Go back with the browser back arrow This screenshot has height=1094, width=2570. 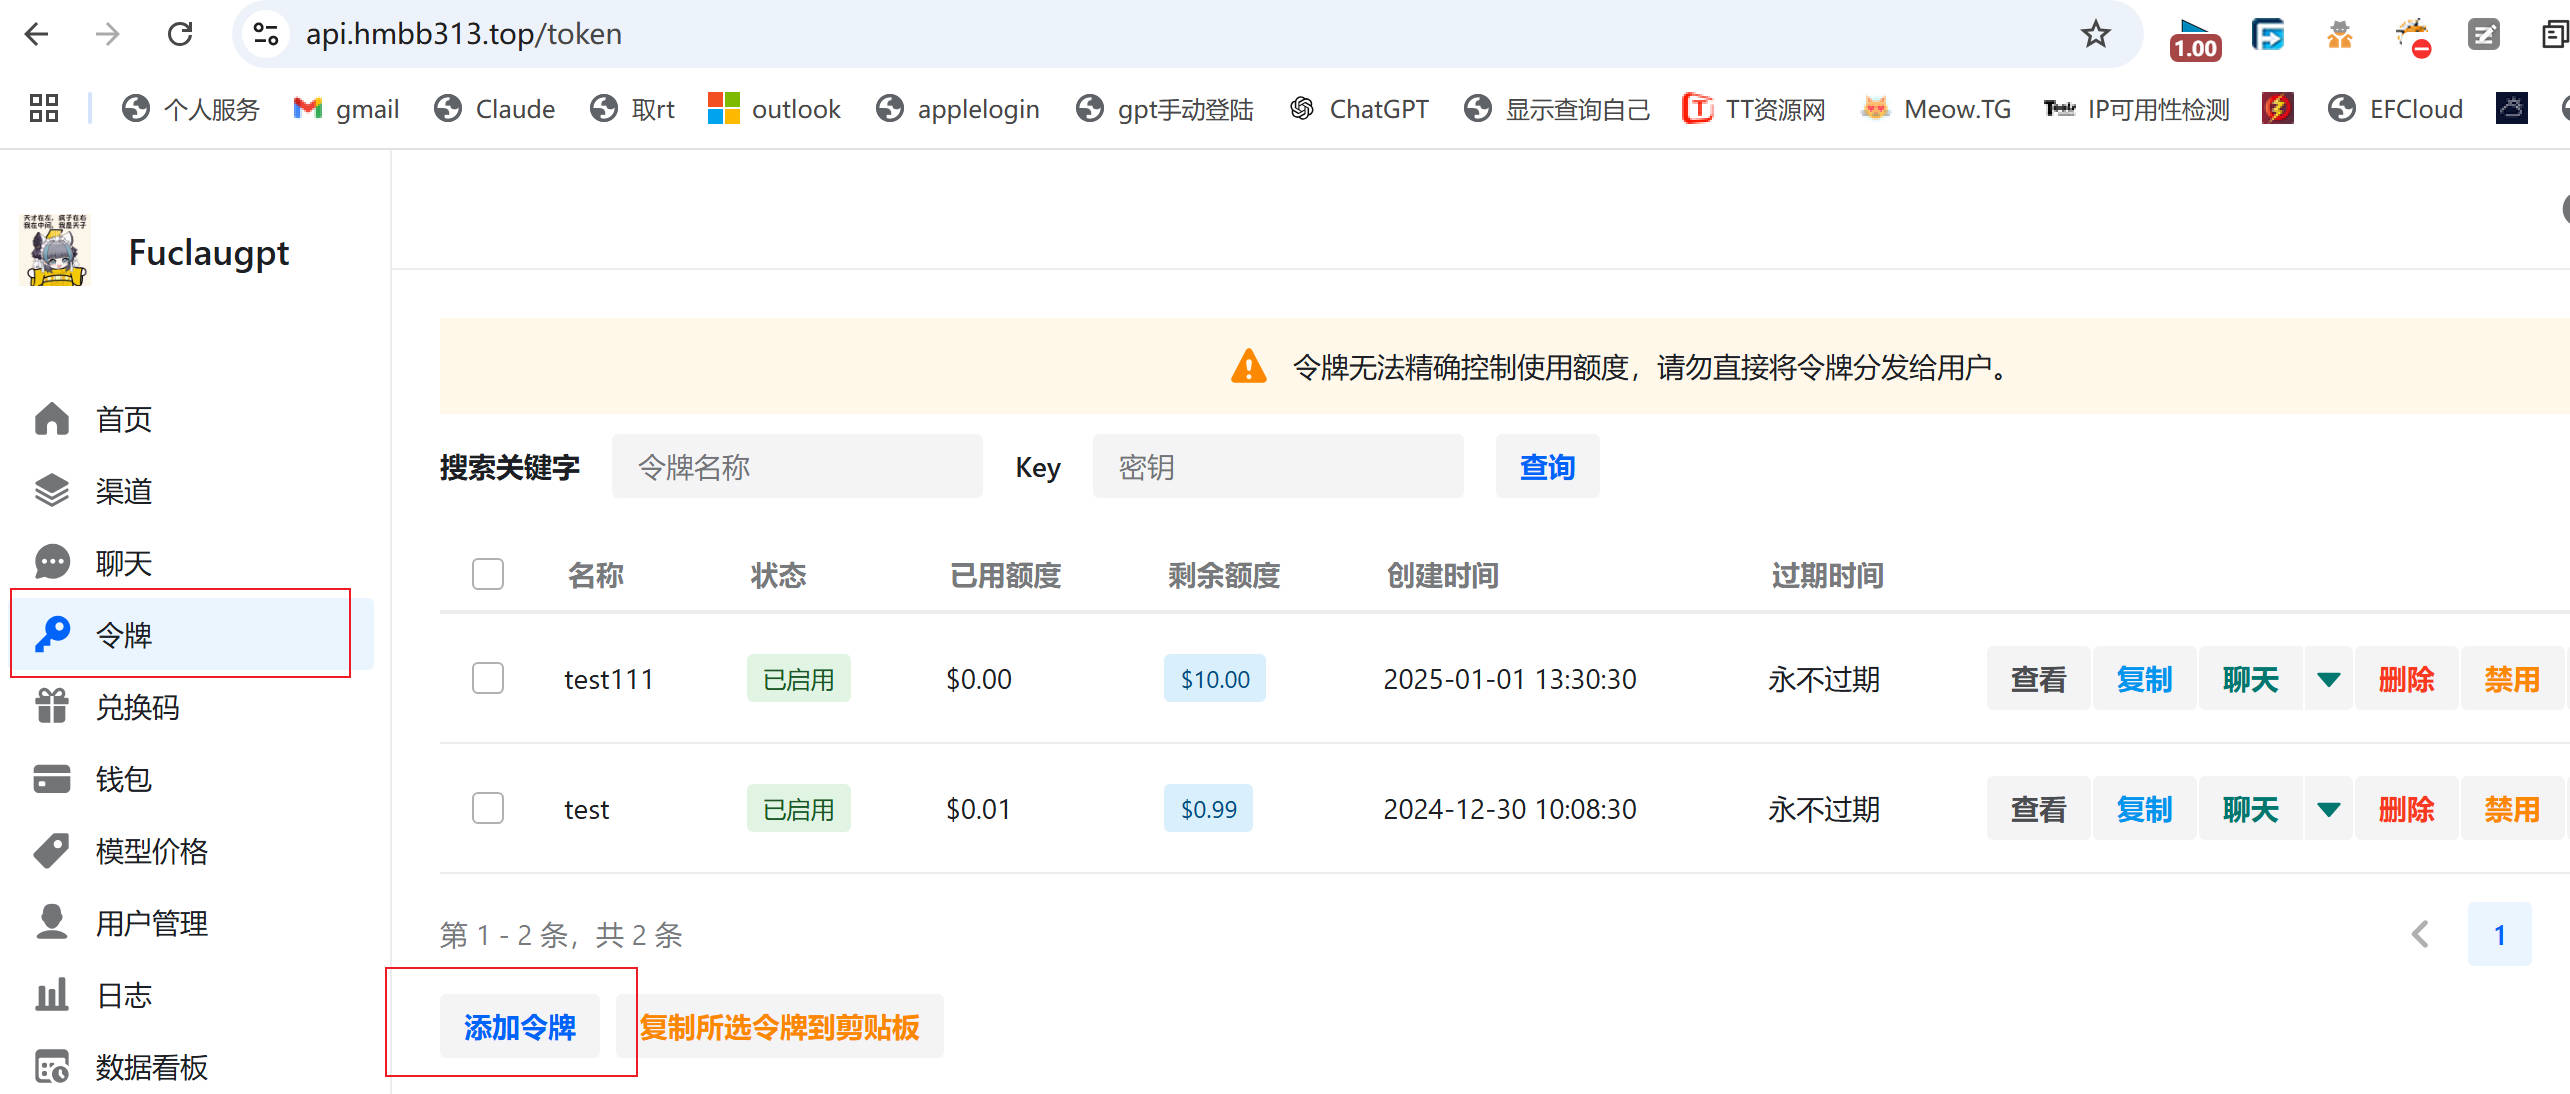(36, 34)
